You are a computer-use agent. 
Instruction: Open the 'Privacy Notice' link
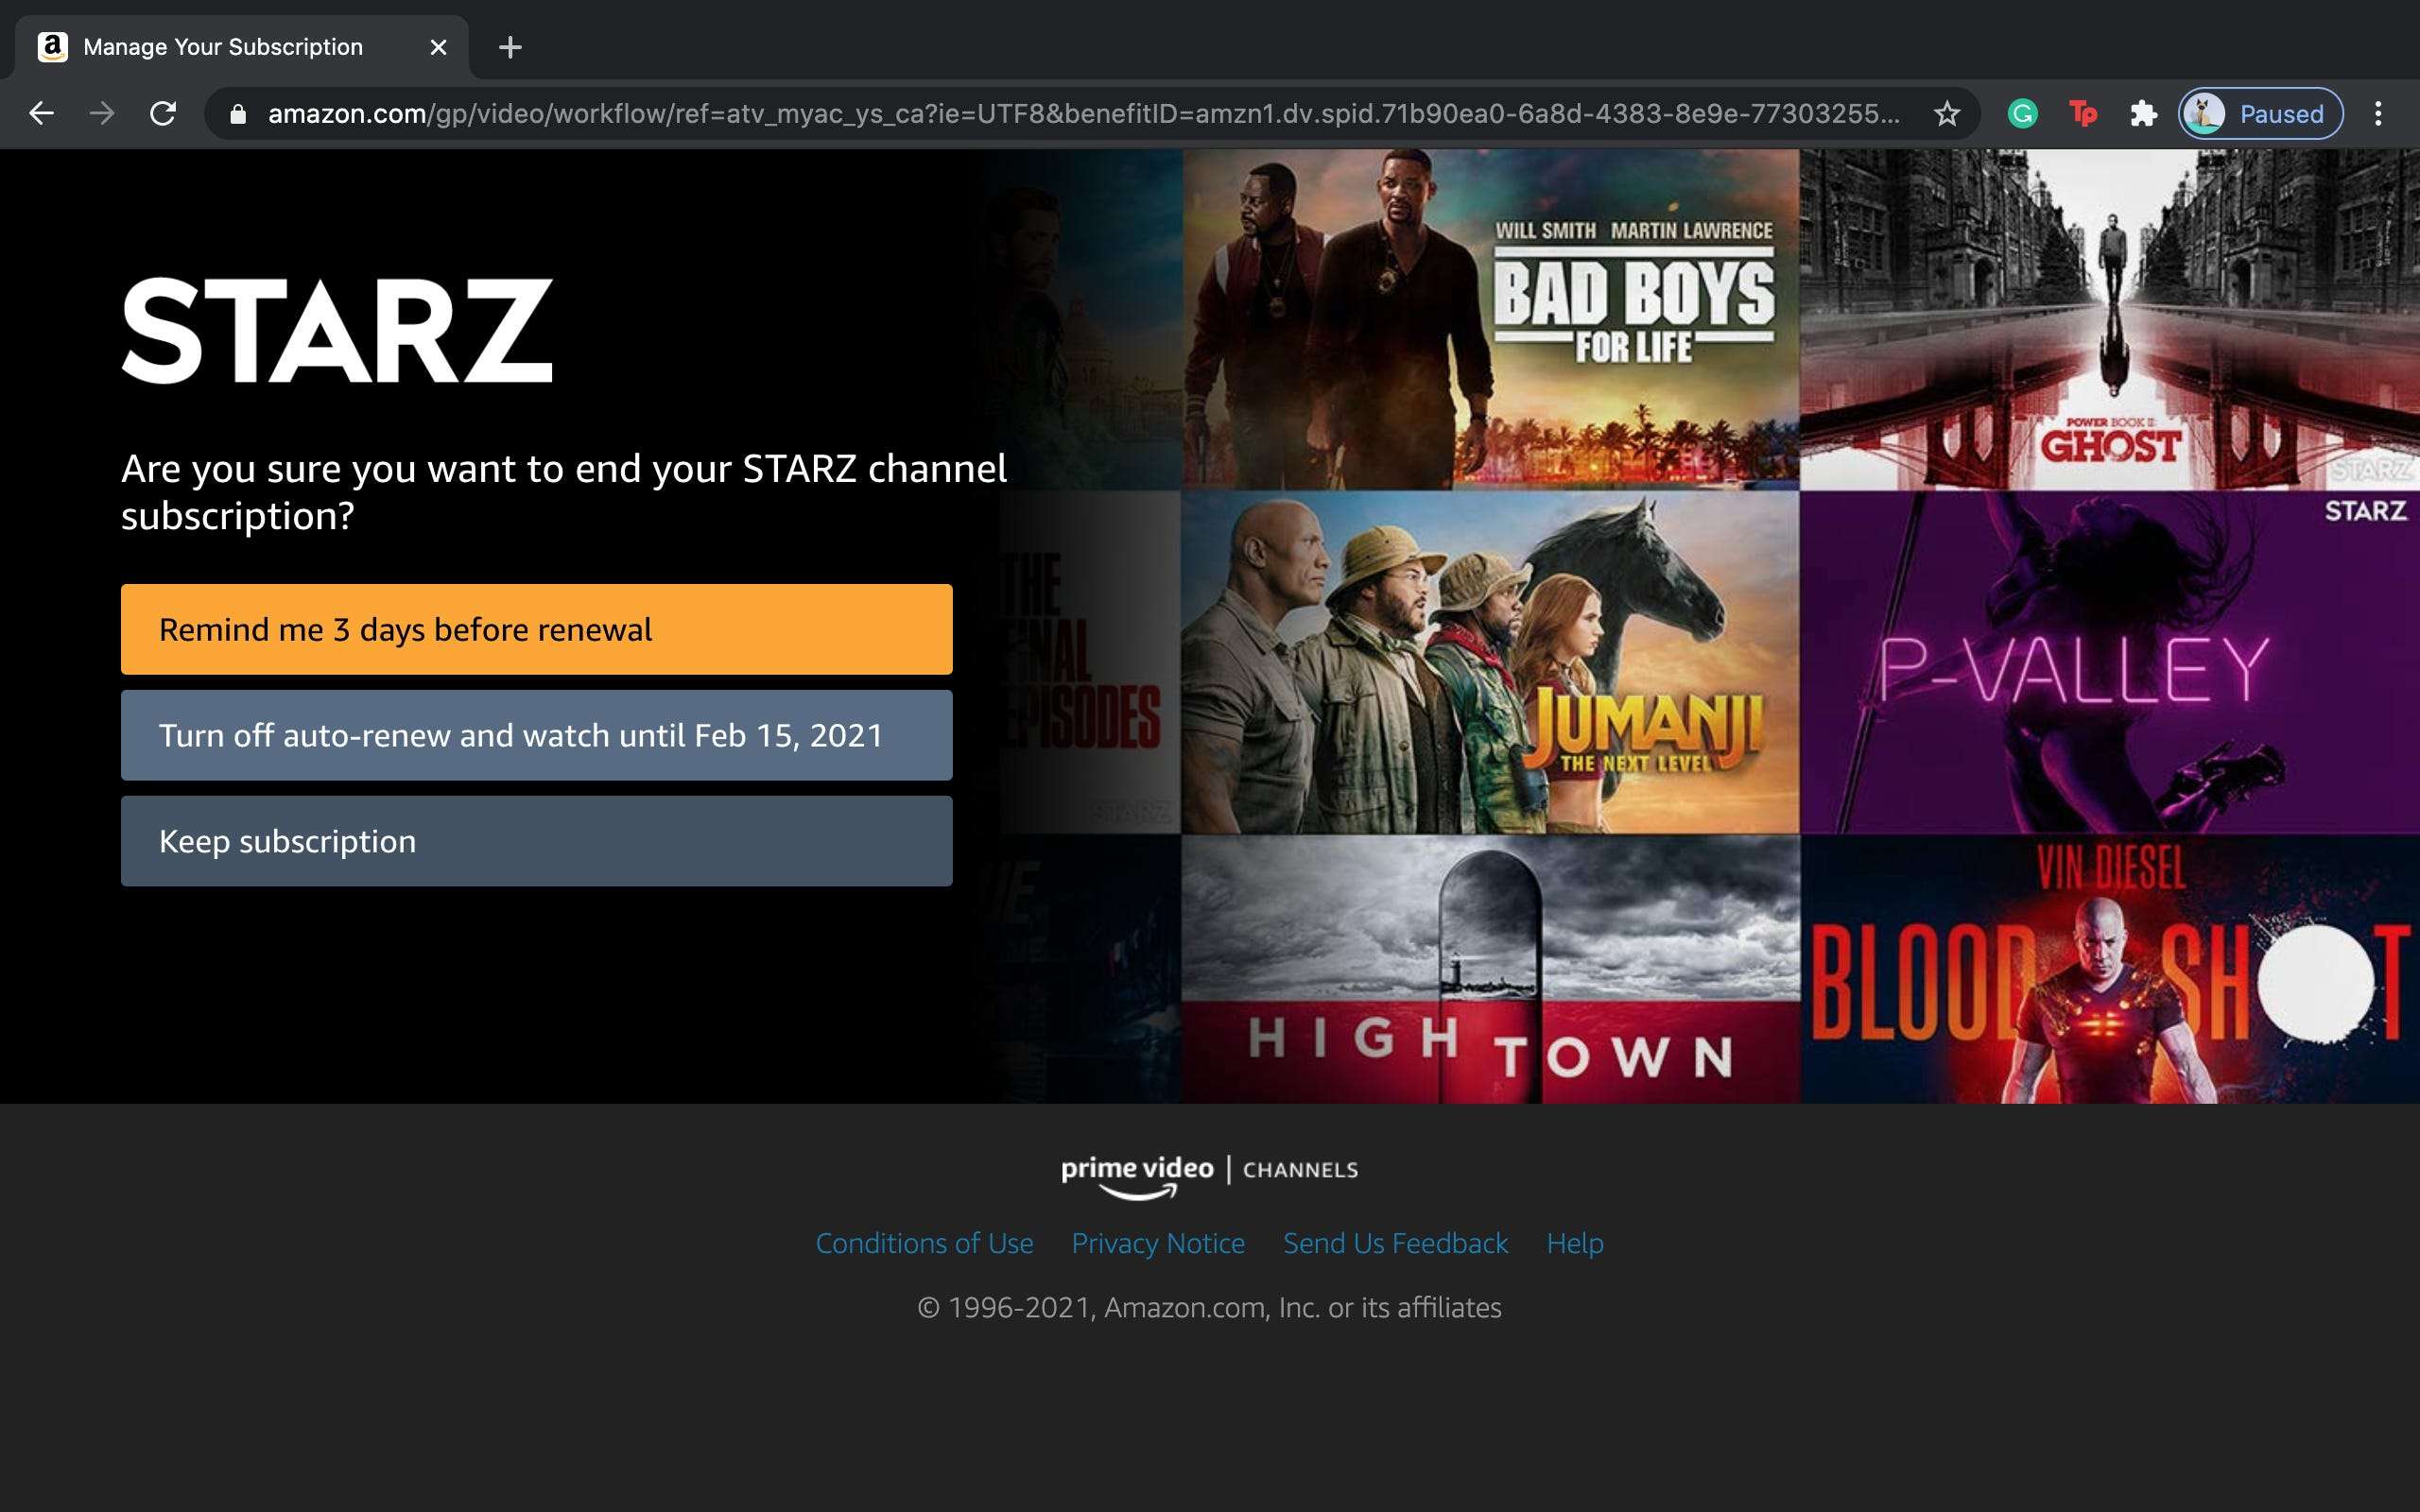(1159, 1242)
